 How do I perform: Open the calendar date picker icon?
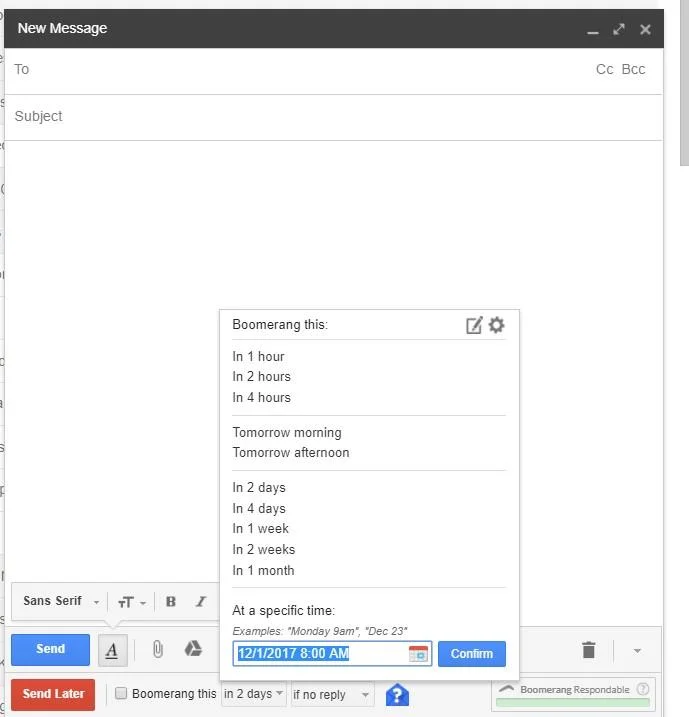(418, 654)
